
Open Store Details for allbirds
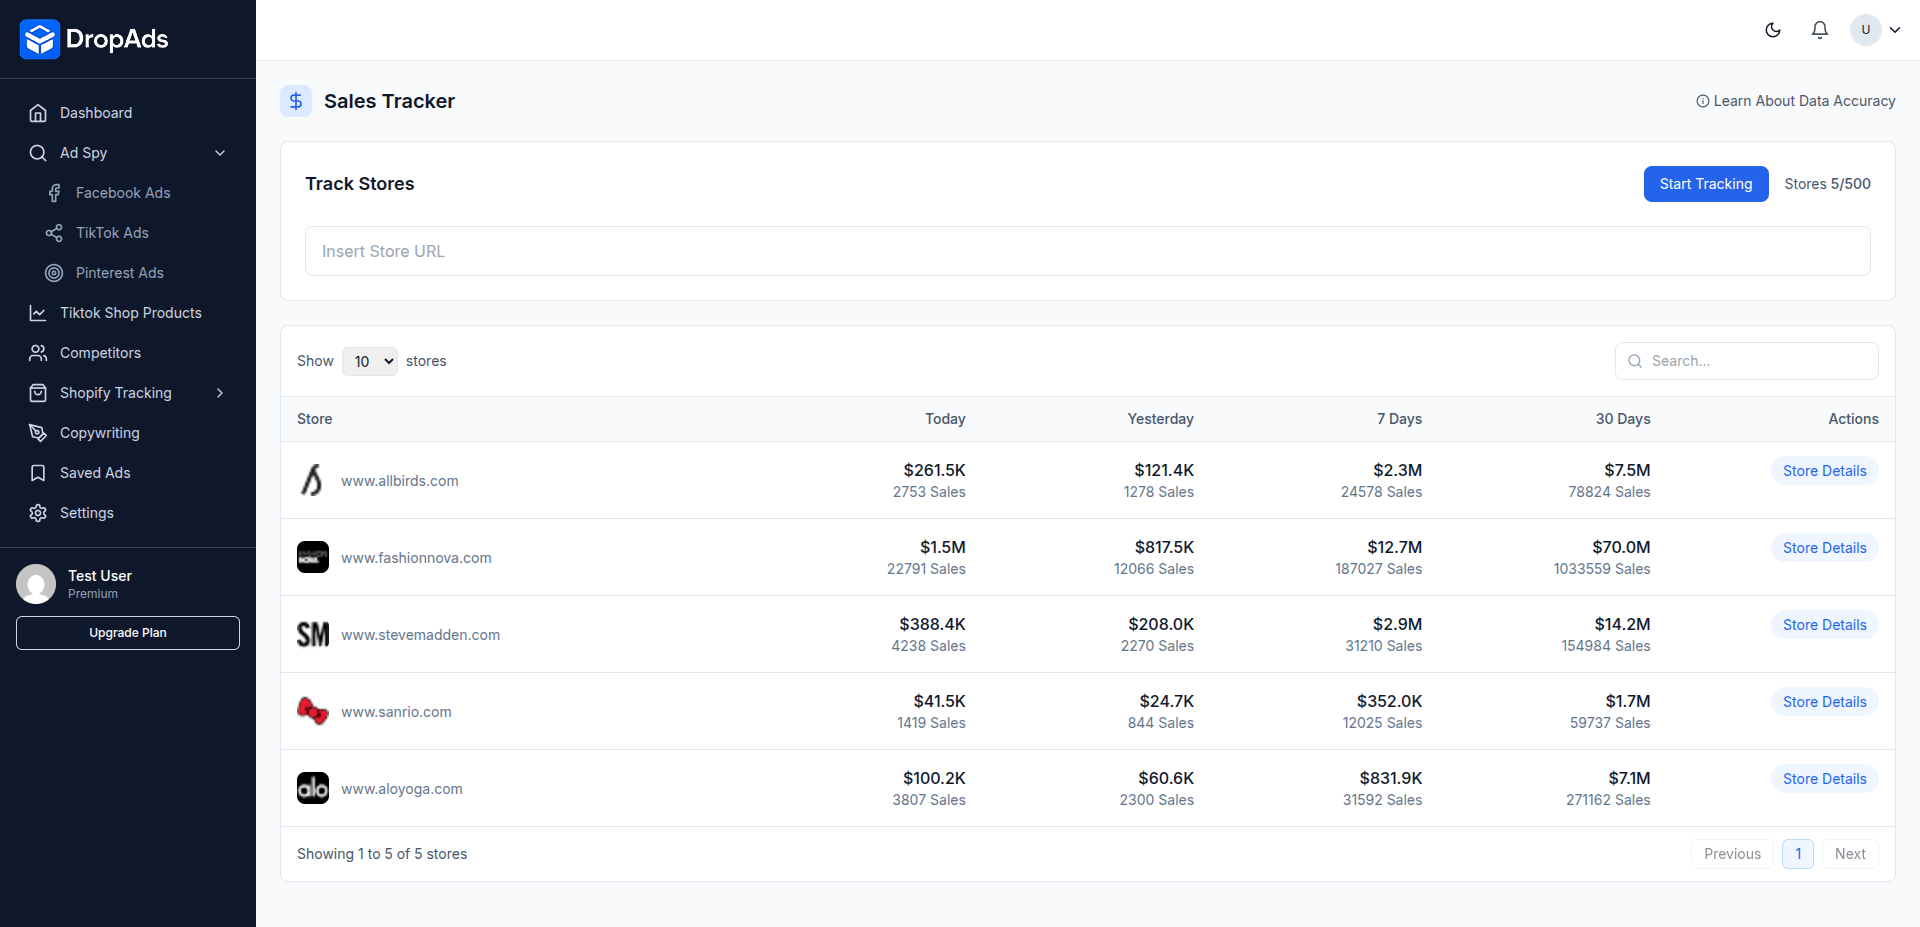(1824, 471)
